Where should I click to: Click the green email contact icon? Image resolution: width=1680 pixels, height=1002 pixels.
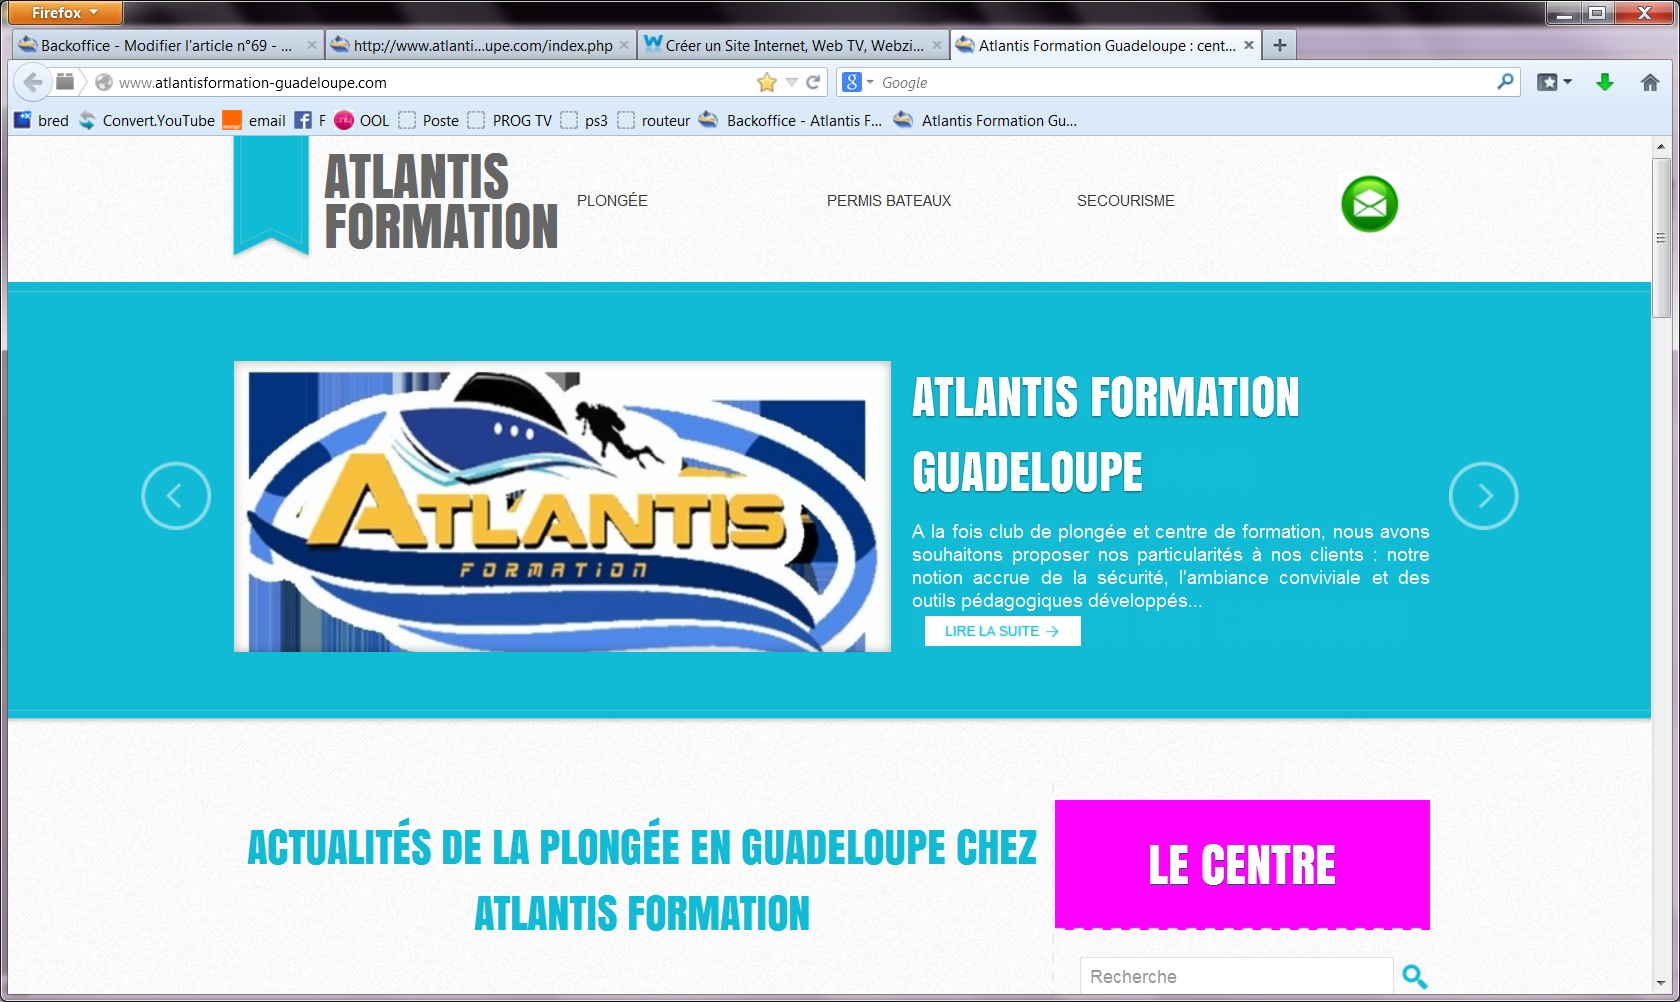[x=1369, y=204]
